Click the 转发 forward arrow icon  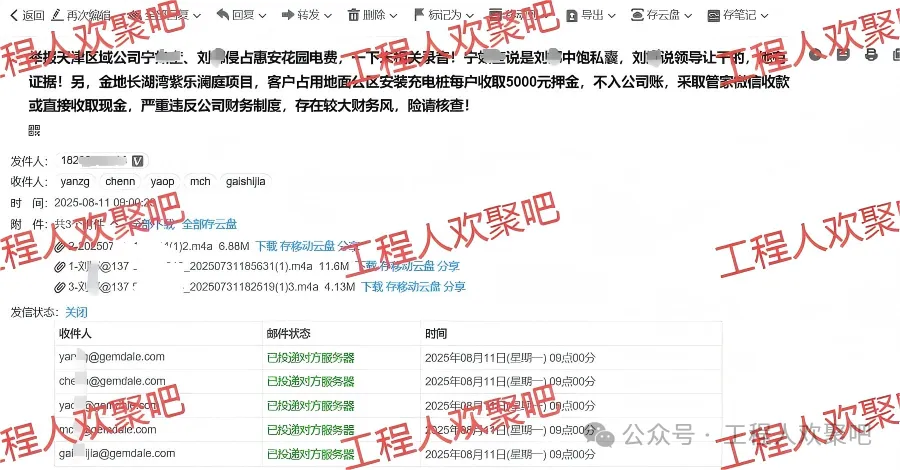coord(288,15)
